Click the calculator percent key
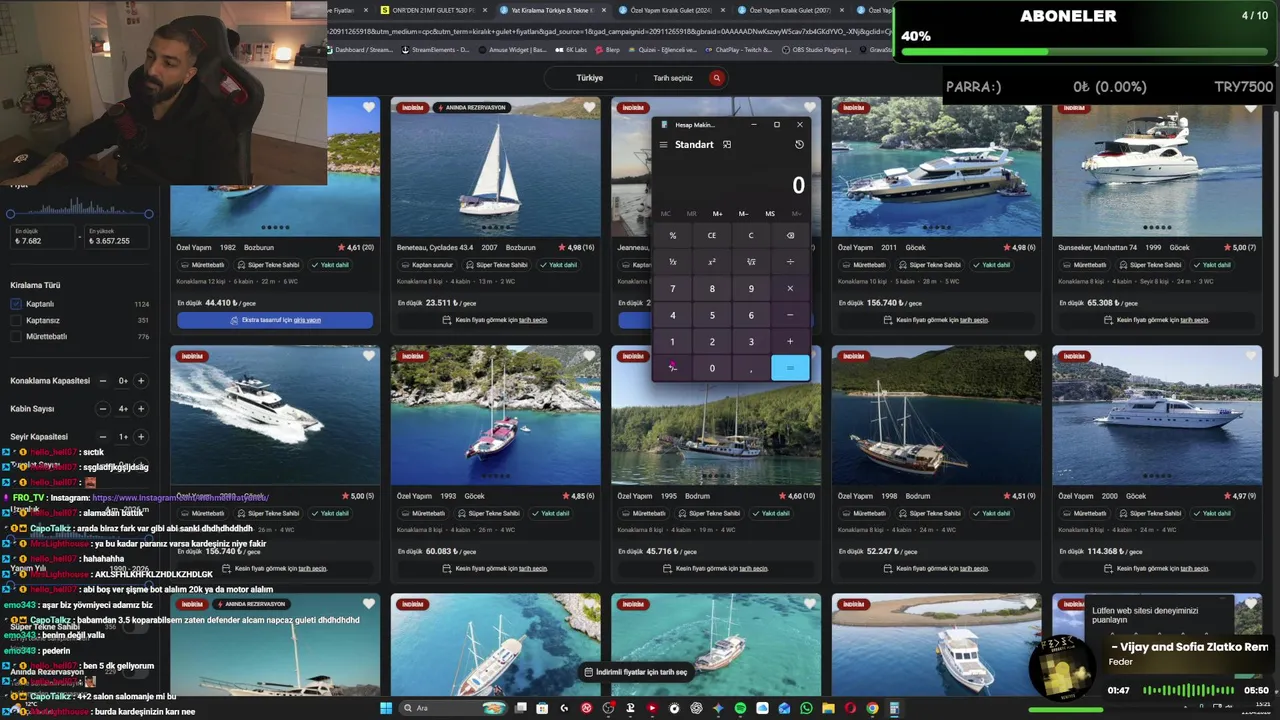The height and width of the screenshot is (720, 1280). (673, 236)
